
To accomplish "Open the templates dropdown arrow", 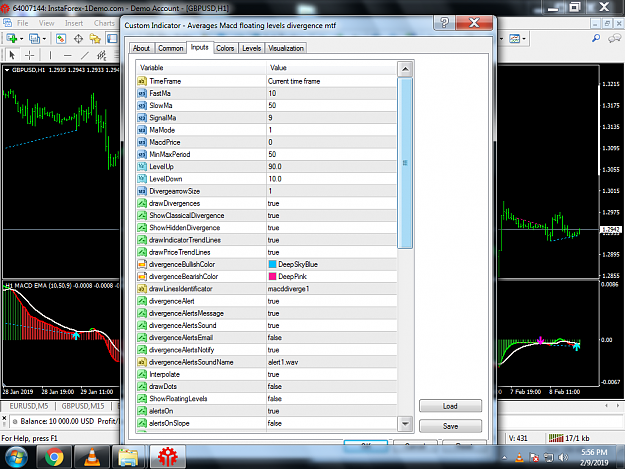I will coord(524,39).
